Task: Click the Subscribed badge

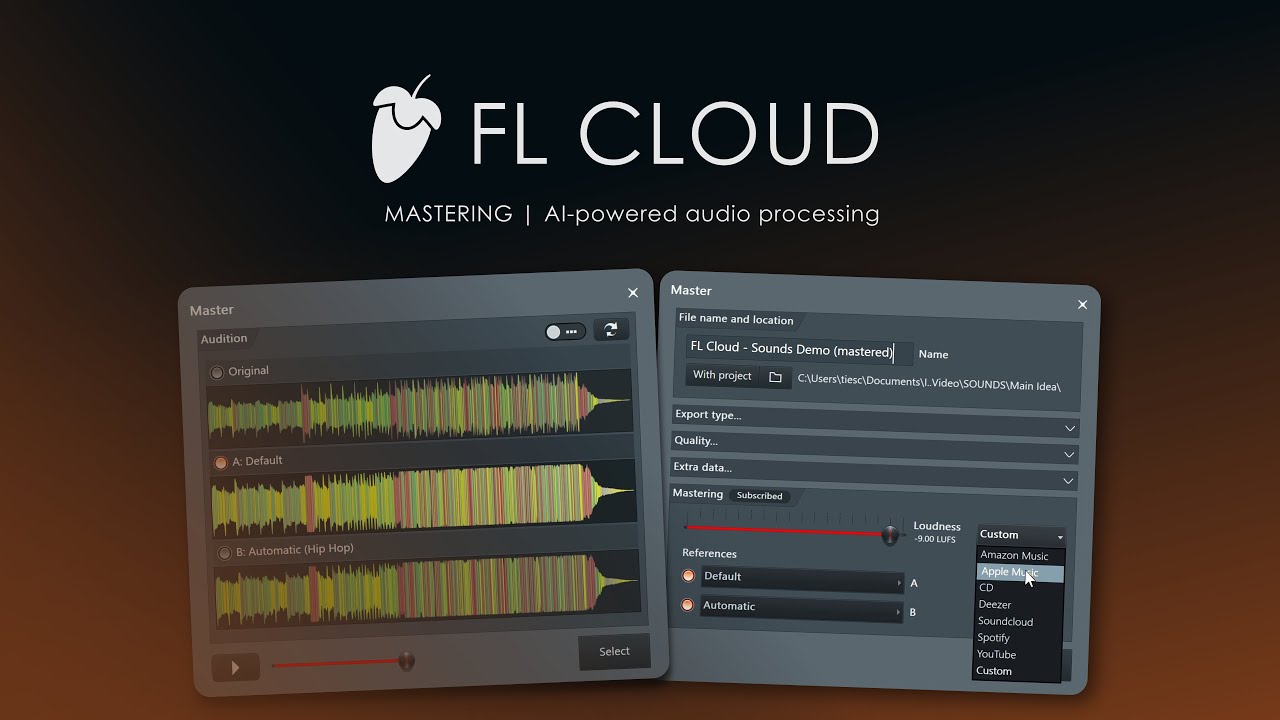Action: pos(760,496)
